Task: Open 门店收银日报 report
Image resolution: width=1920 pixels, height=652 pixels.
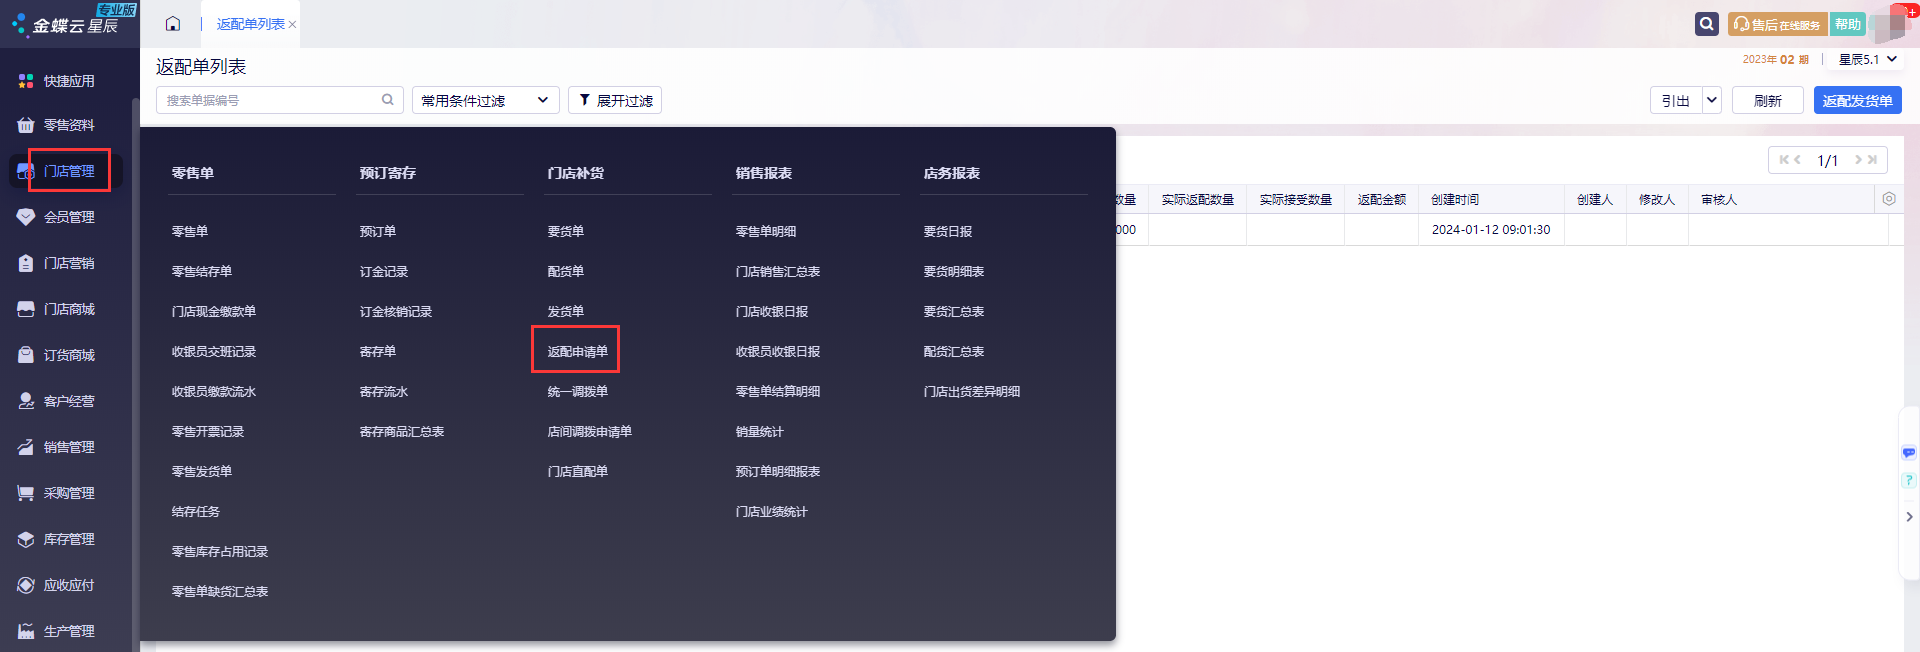Action: point(772,311)
